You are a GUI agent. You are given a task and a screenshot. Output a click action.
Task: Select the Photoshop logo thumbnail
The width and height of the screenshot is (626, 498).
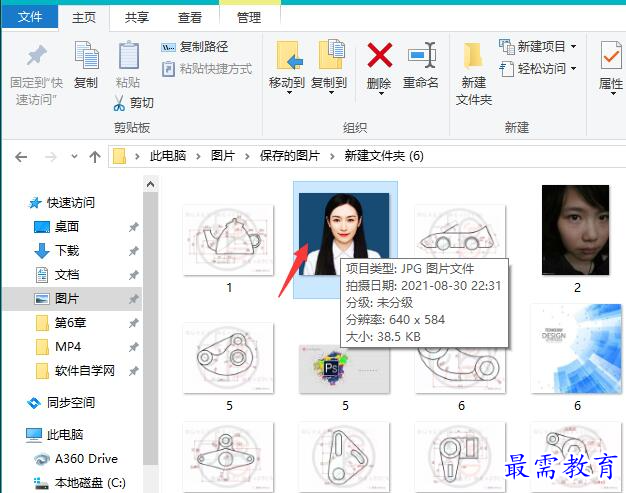pyautogui.click(x=344, y=369)
